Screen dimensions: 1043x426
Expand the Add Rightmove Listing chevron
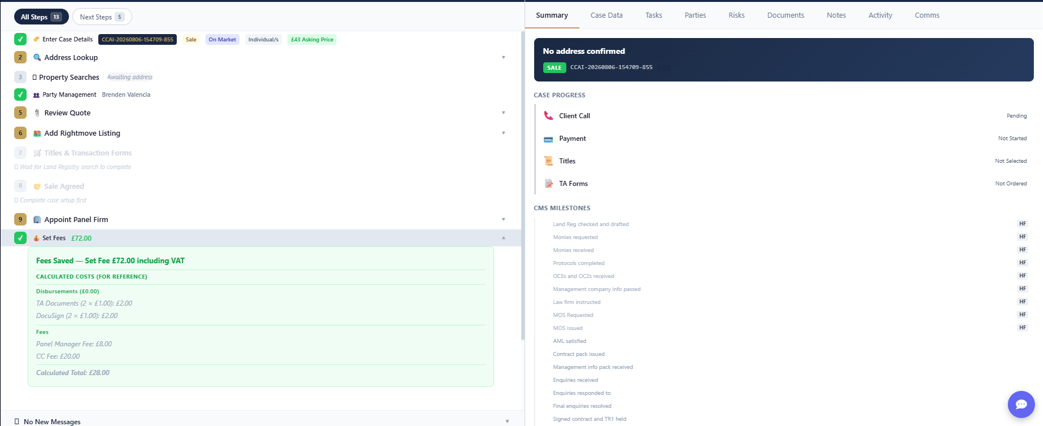pos(504,133)
